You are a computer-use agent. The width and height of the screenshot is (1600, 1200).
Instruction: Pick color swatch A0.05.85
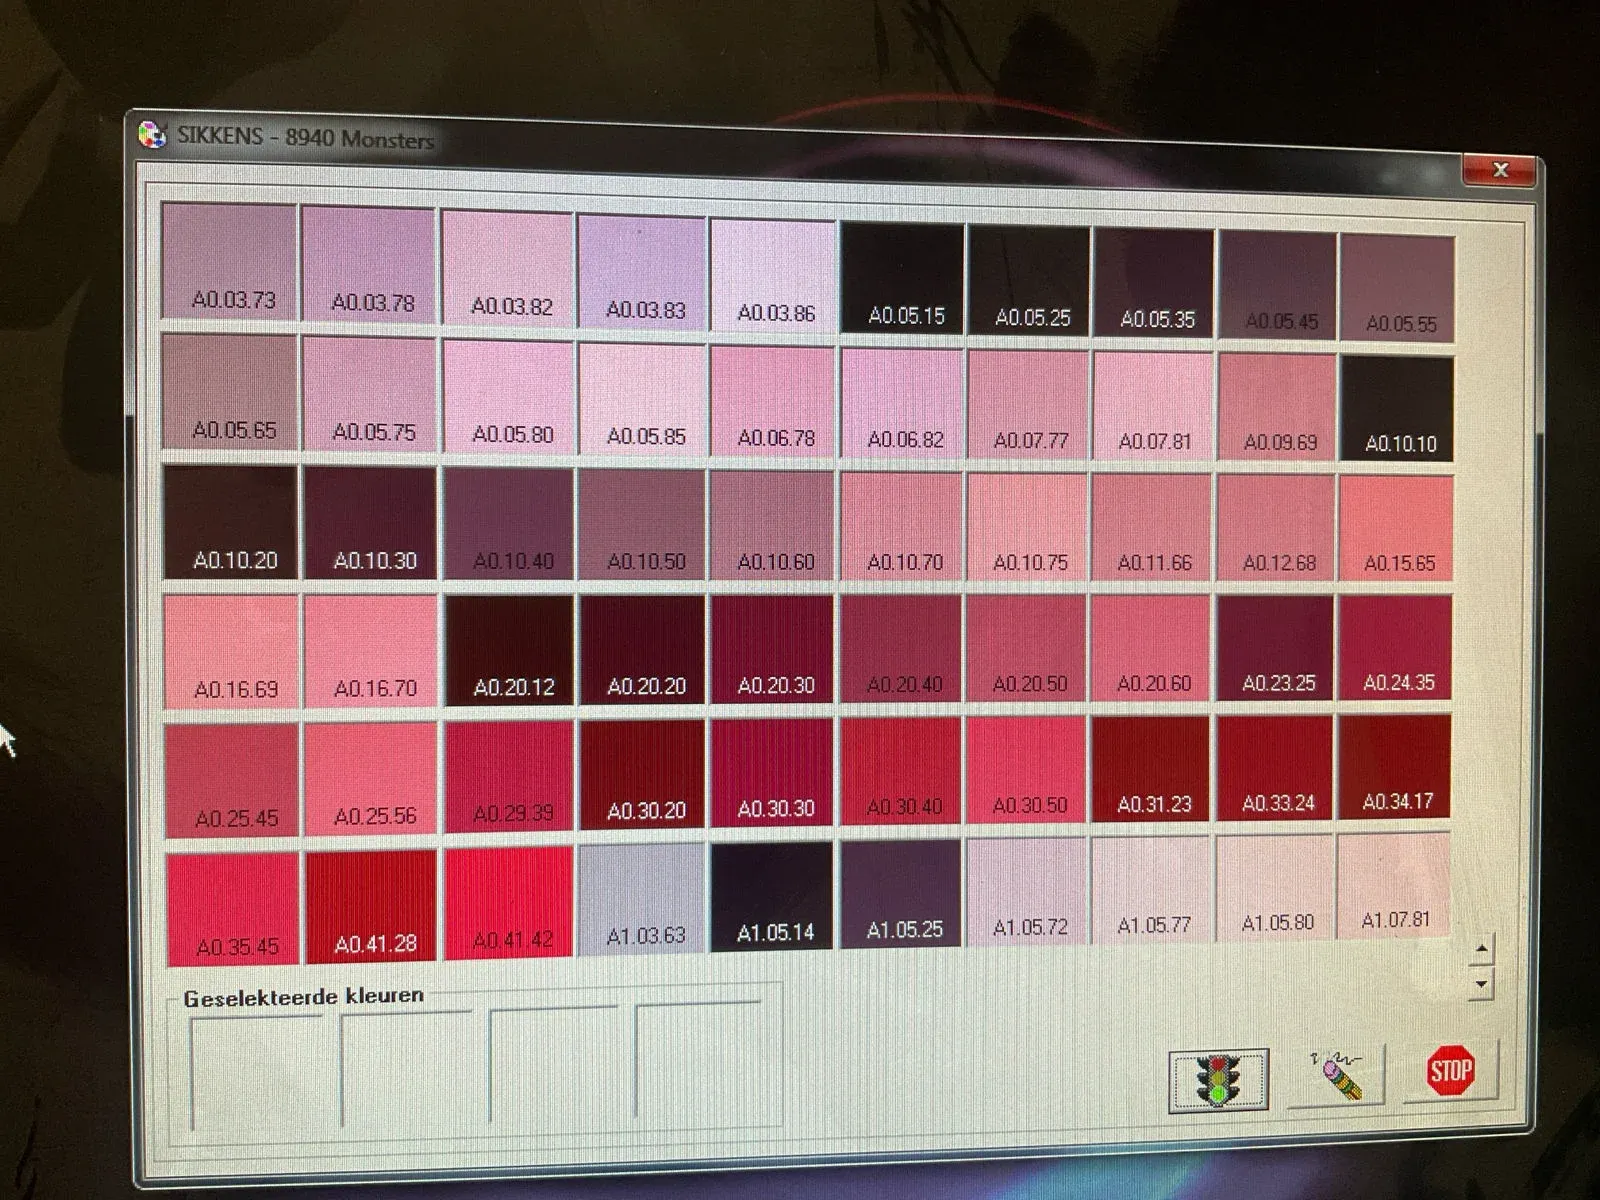[643, 399]
